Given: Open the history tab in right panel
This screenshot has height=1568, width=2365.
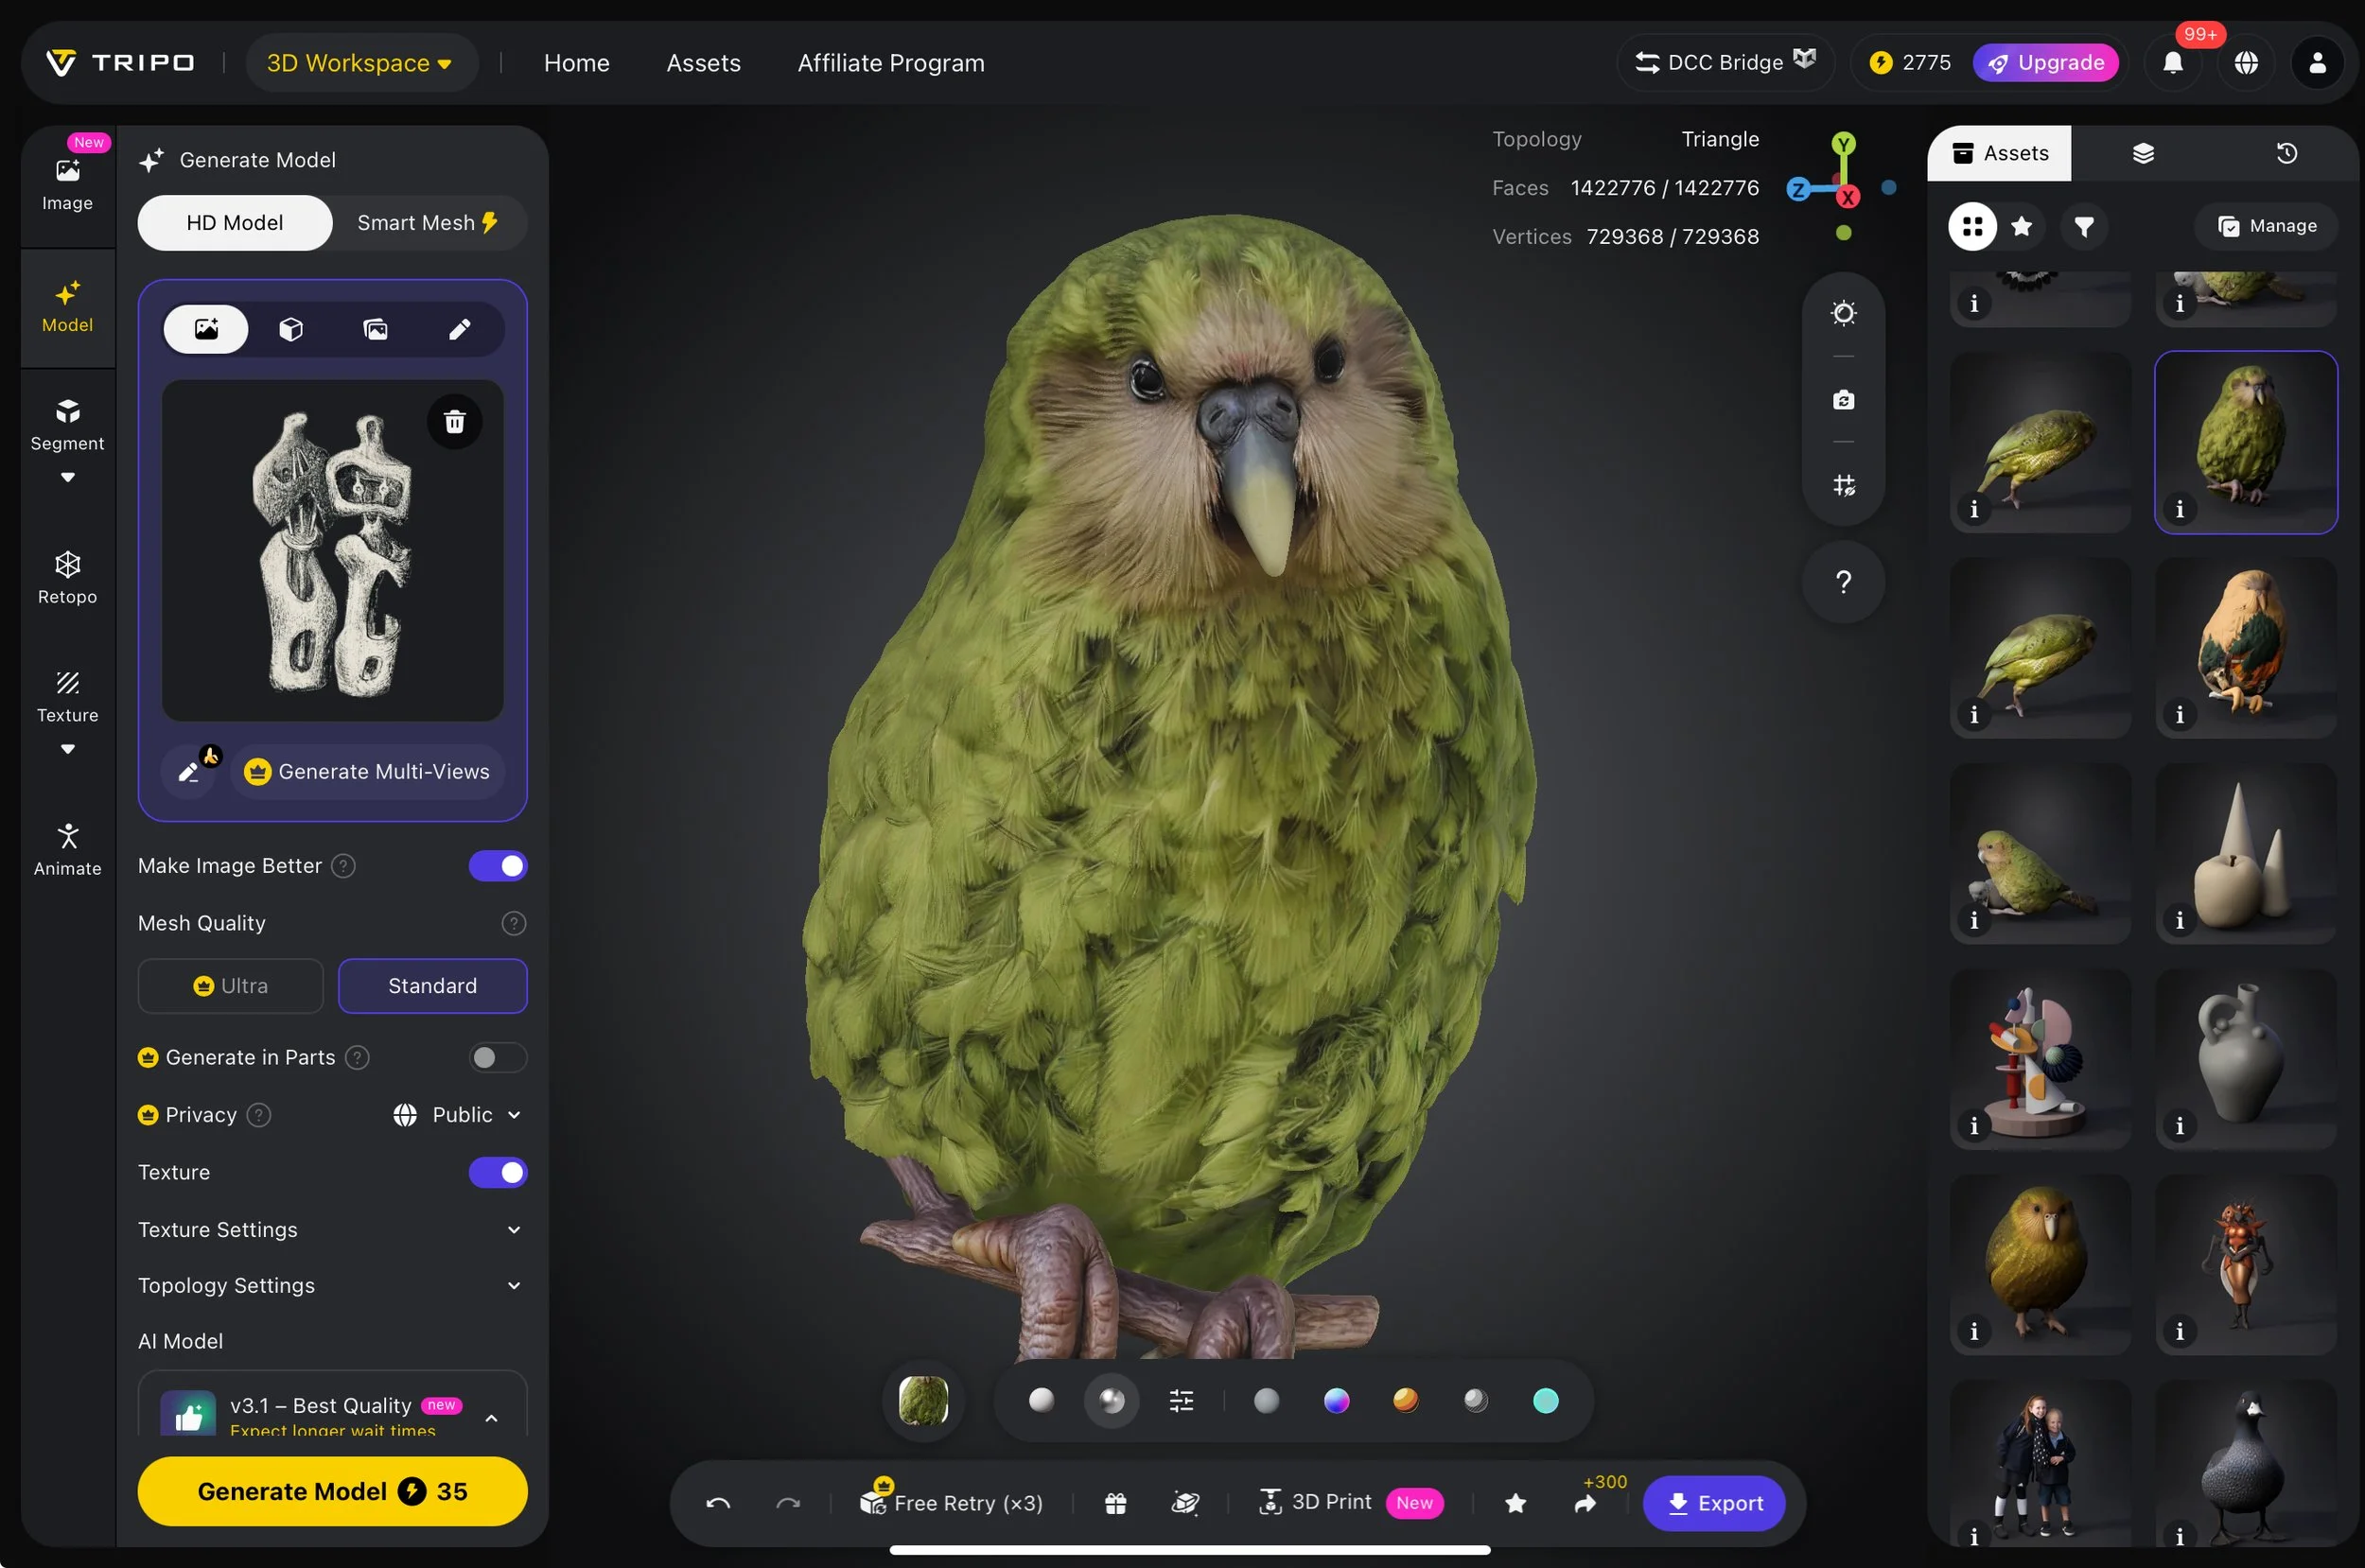Looking at the screenshot, I should (2286, 153).
